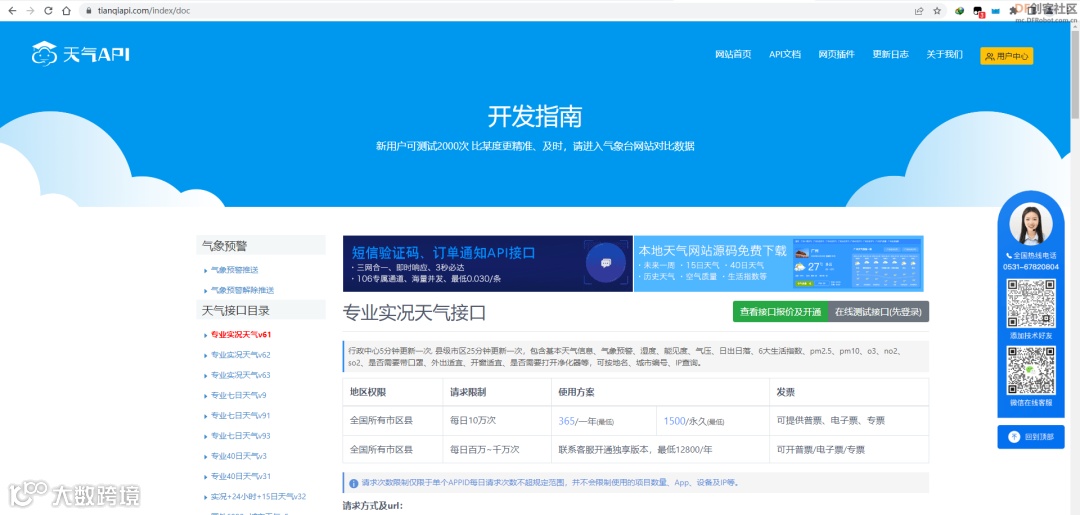Click the blue rectangle extension icon
The height and width of the screenshot is (515, 1080).
click(x=995, y=11)
